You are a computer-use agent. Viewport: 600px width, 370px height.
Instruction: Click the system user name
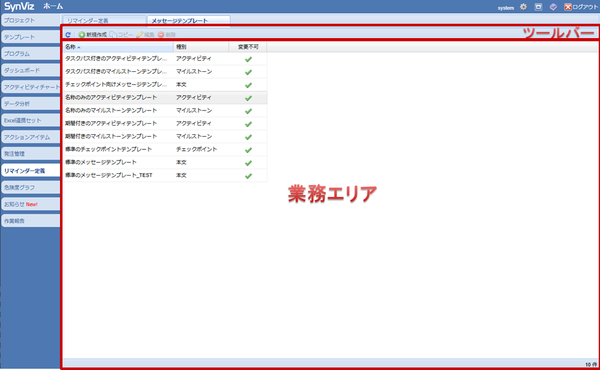505,8
